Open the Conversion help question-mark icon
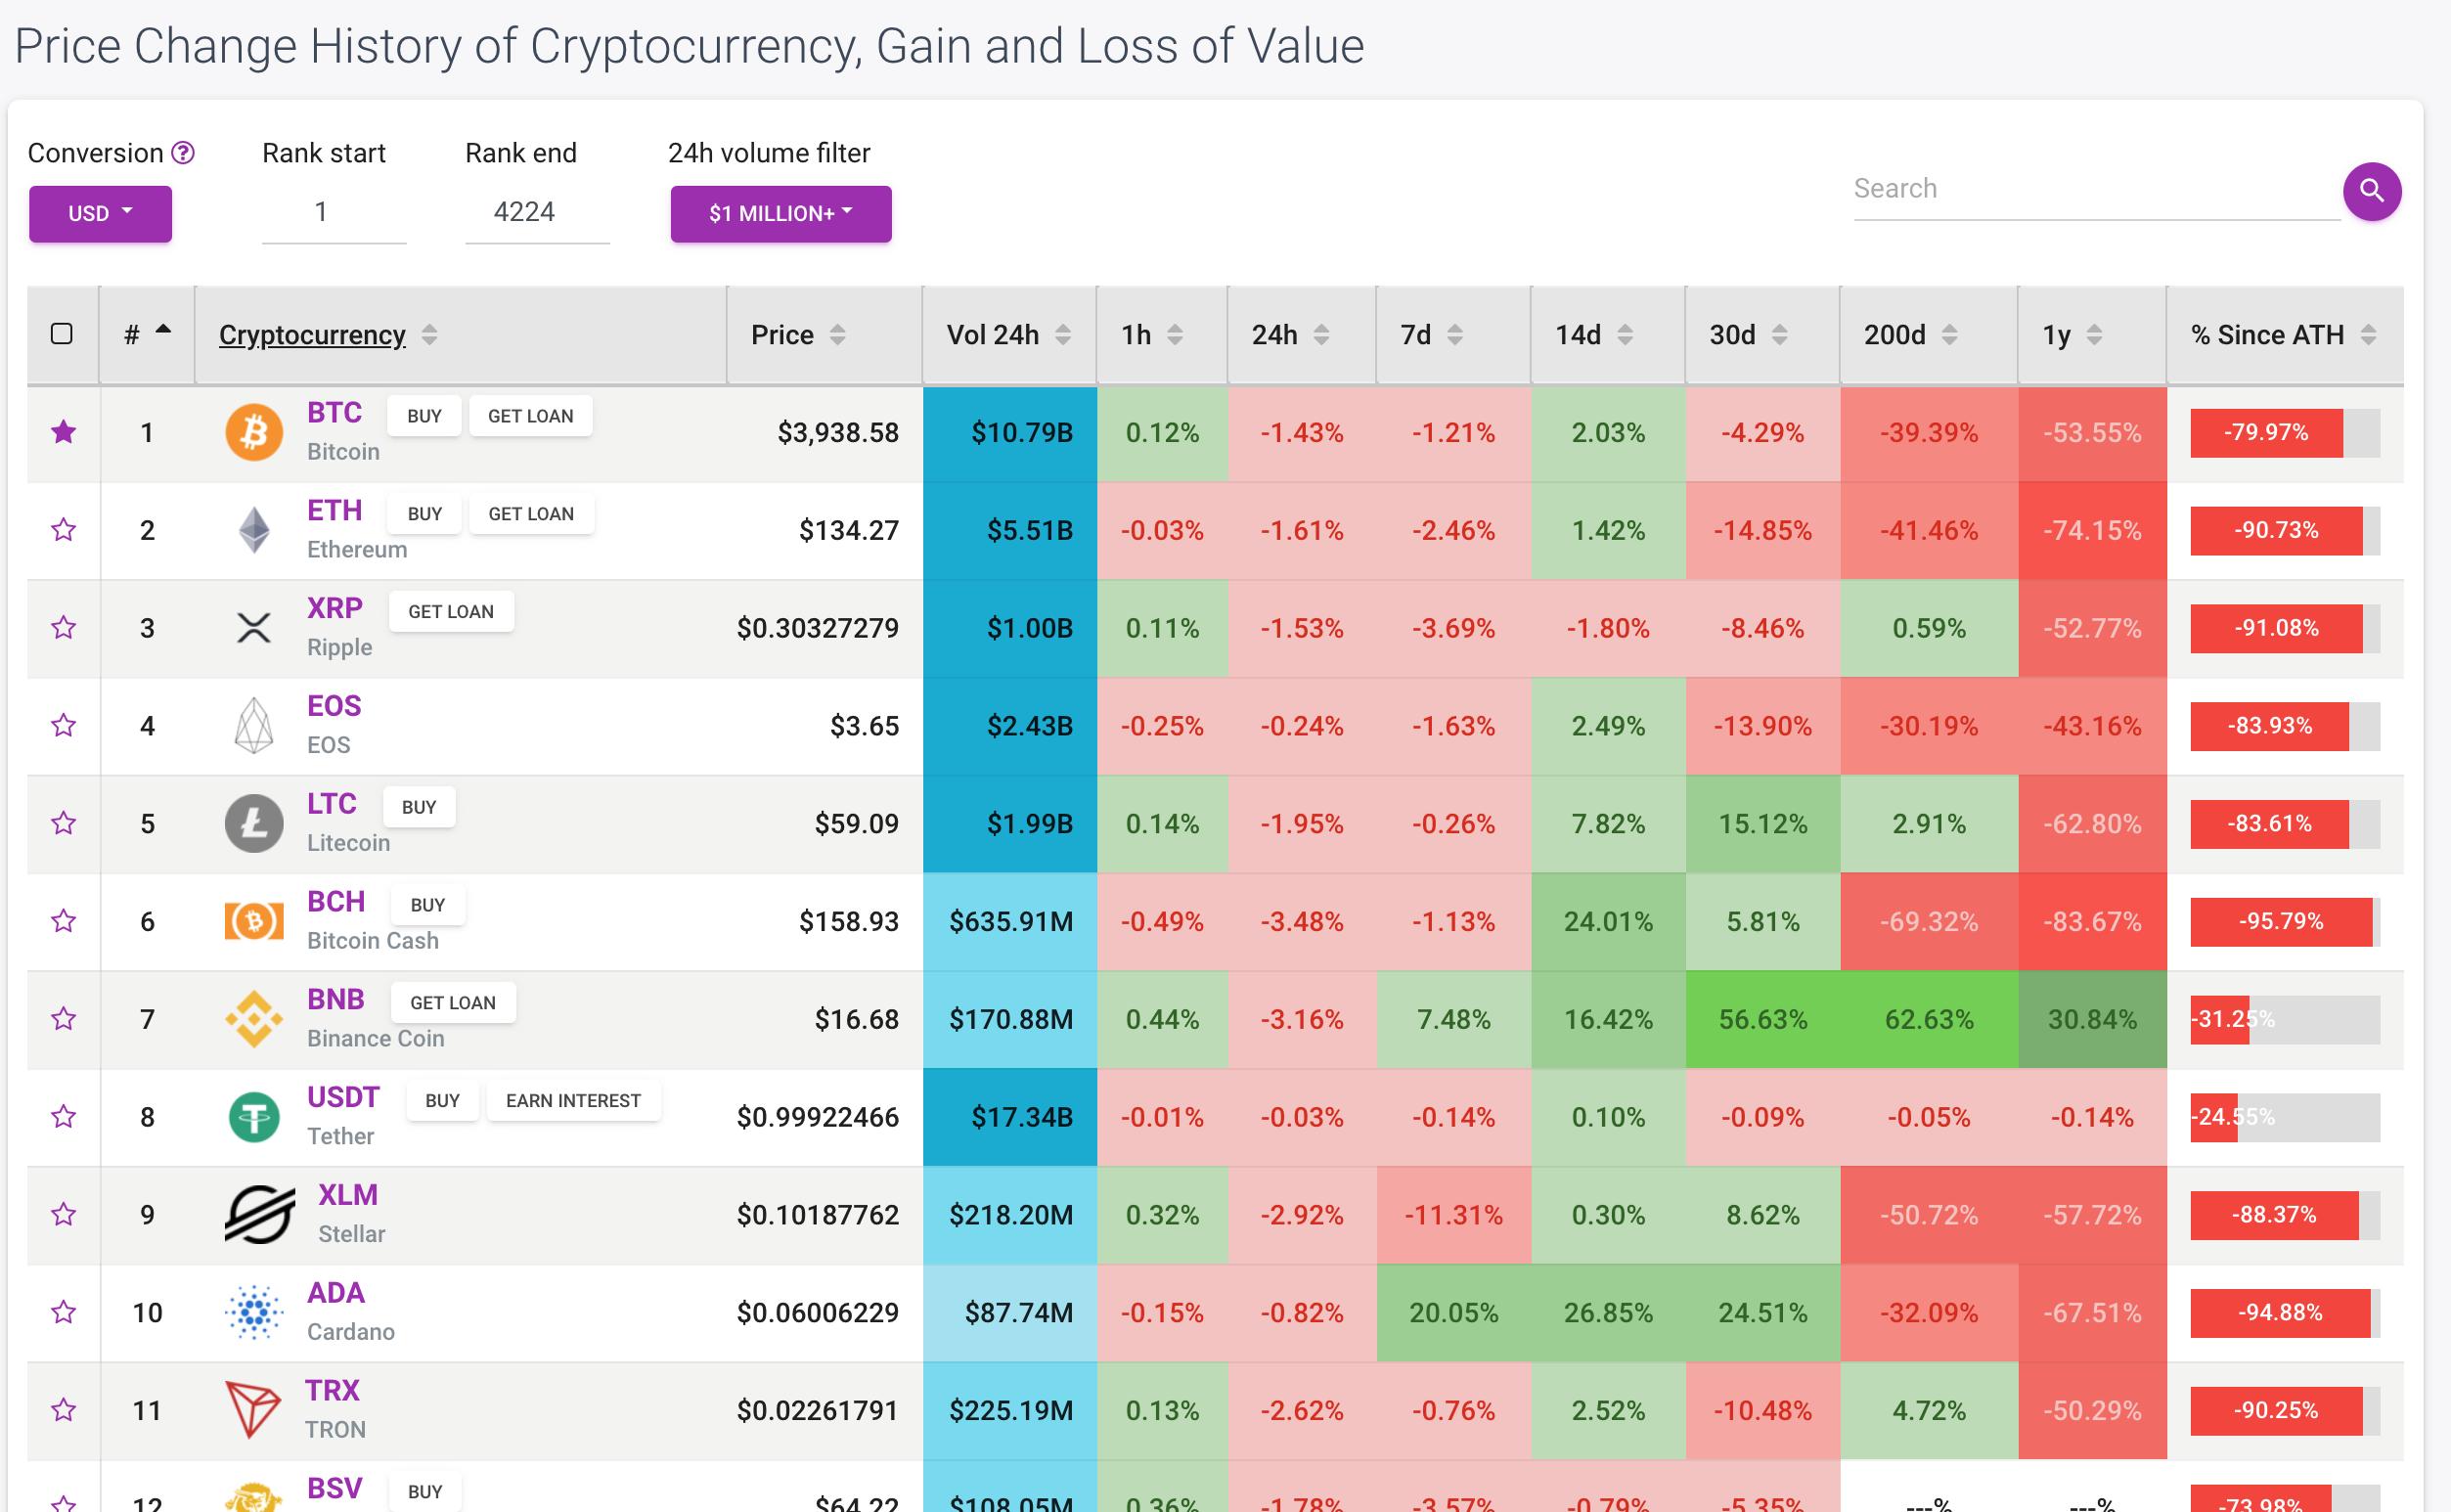Image resolution: width=2451 pixels, height=1512 pixels. pos(183,153)
